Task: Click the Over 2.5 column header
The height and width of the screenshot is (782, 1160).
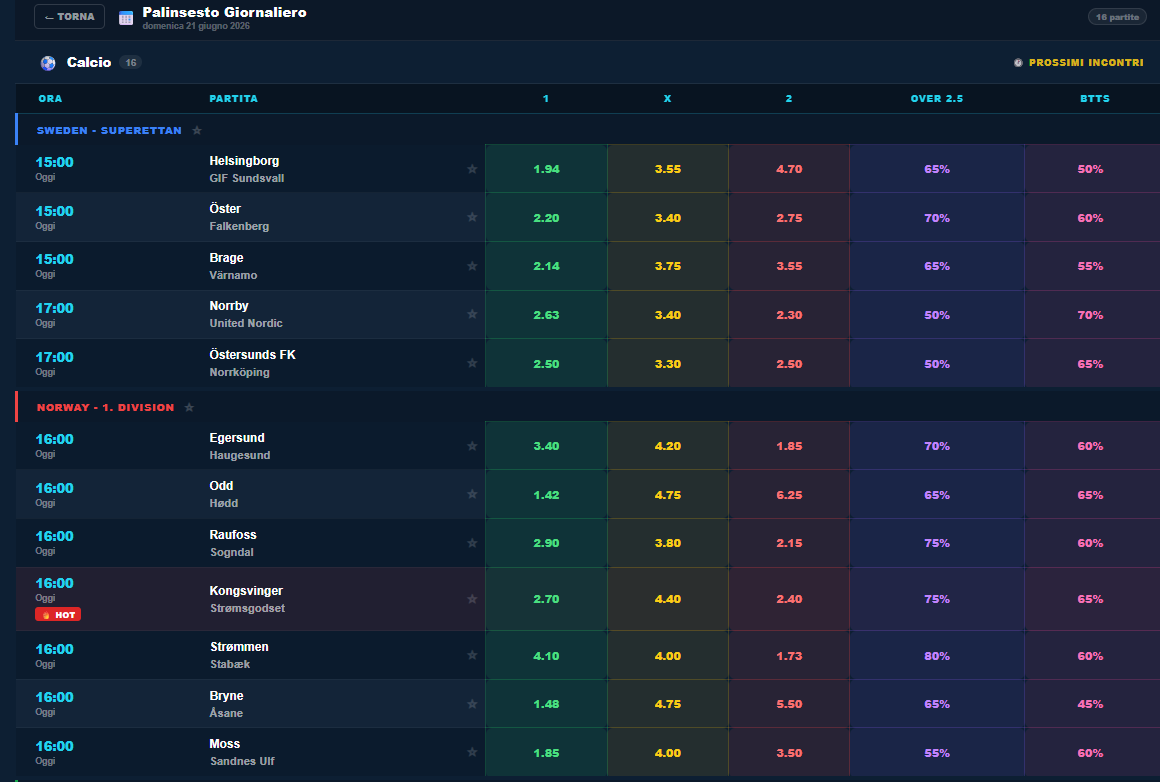Action: click(x=937, y=98)
